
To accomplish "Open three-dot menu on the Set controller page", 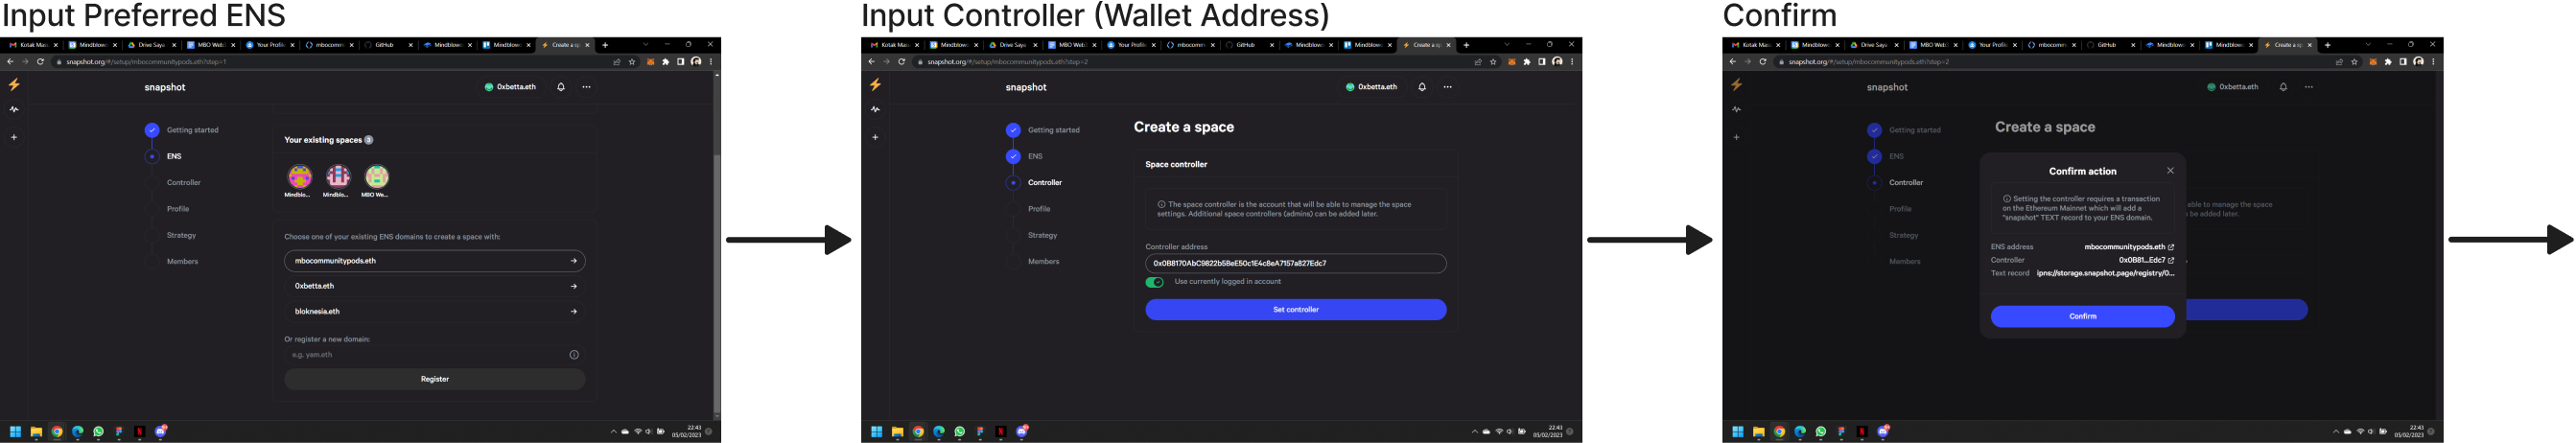I will pos(1447,87).
